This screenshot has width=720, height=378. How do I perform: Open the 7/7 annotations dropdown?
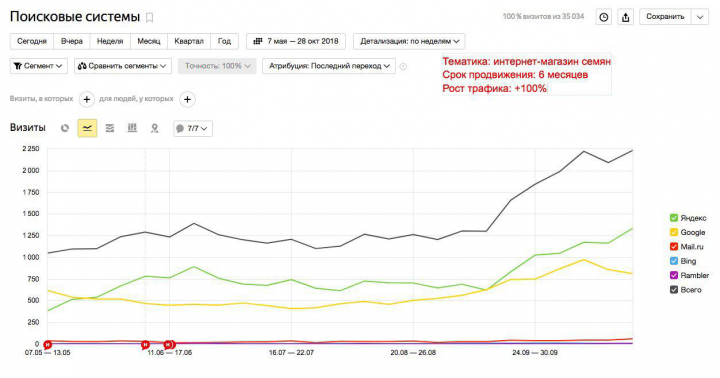193,129
